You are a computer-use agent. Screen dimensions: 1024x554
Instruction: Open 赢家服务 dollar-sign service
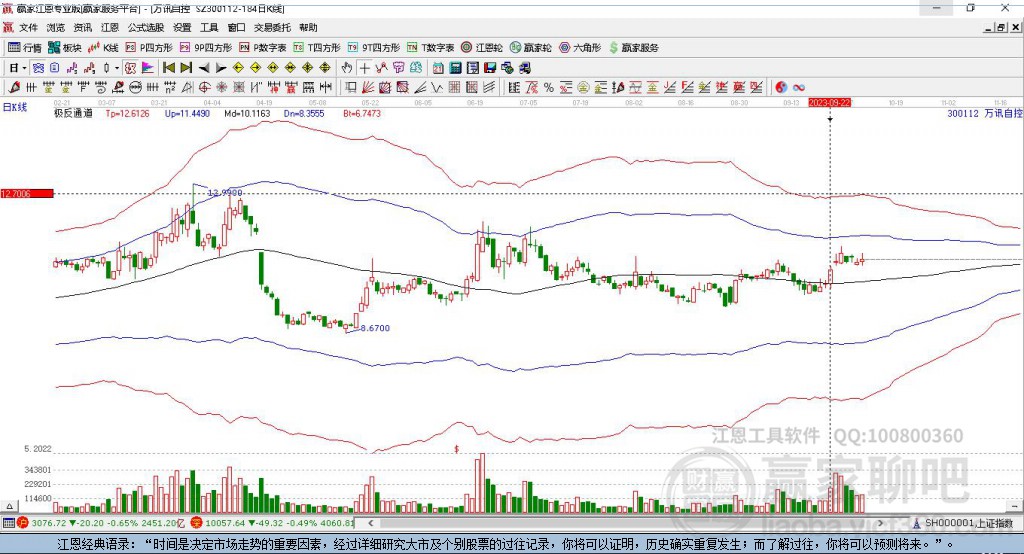[633, 48]
